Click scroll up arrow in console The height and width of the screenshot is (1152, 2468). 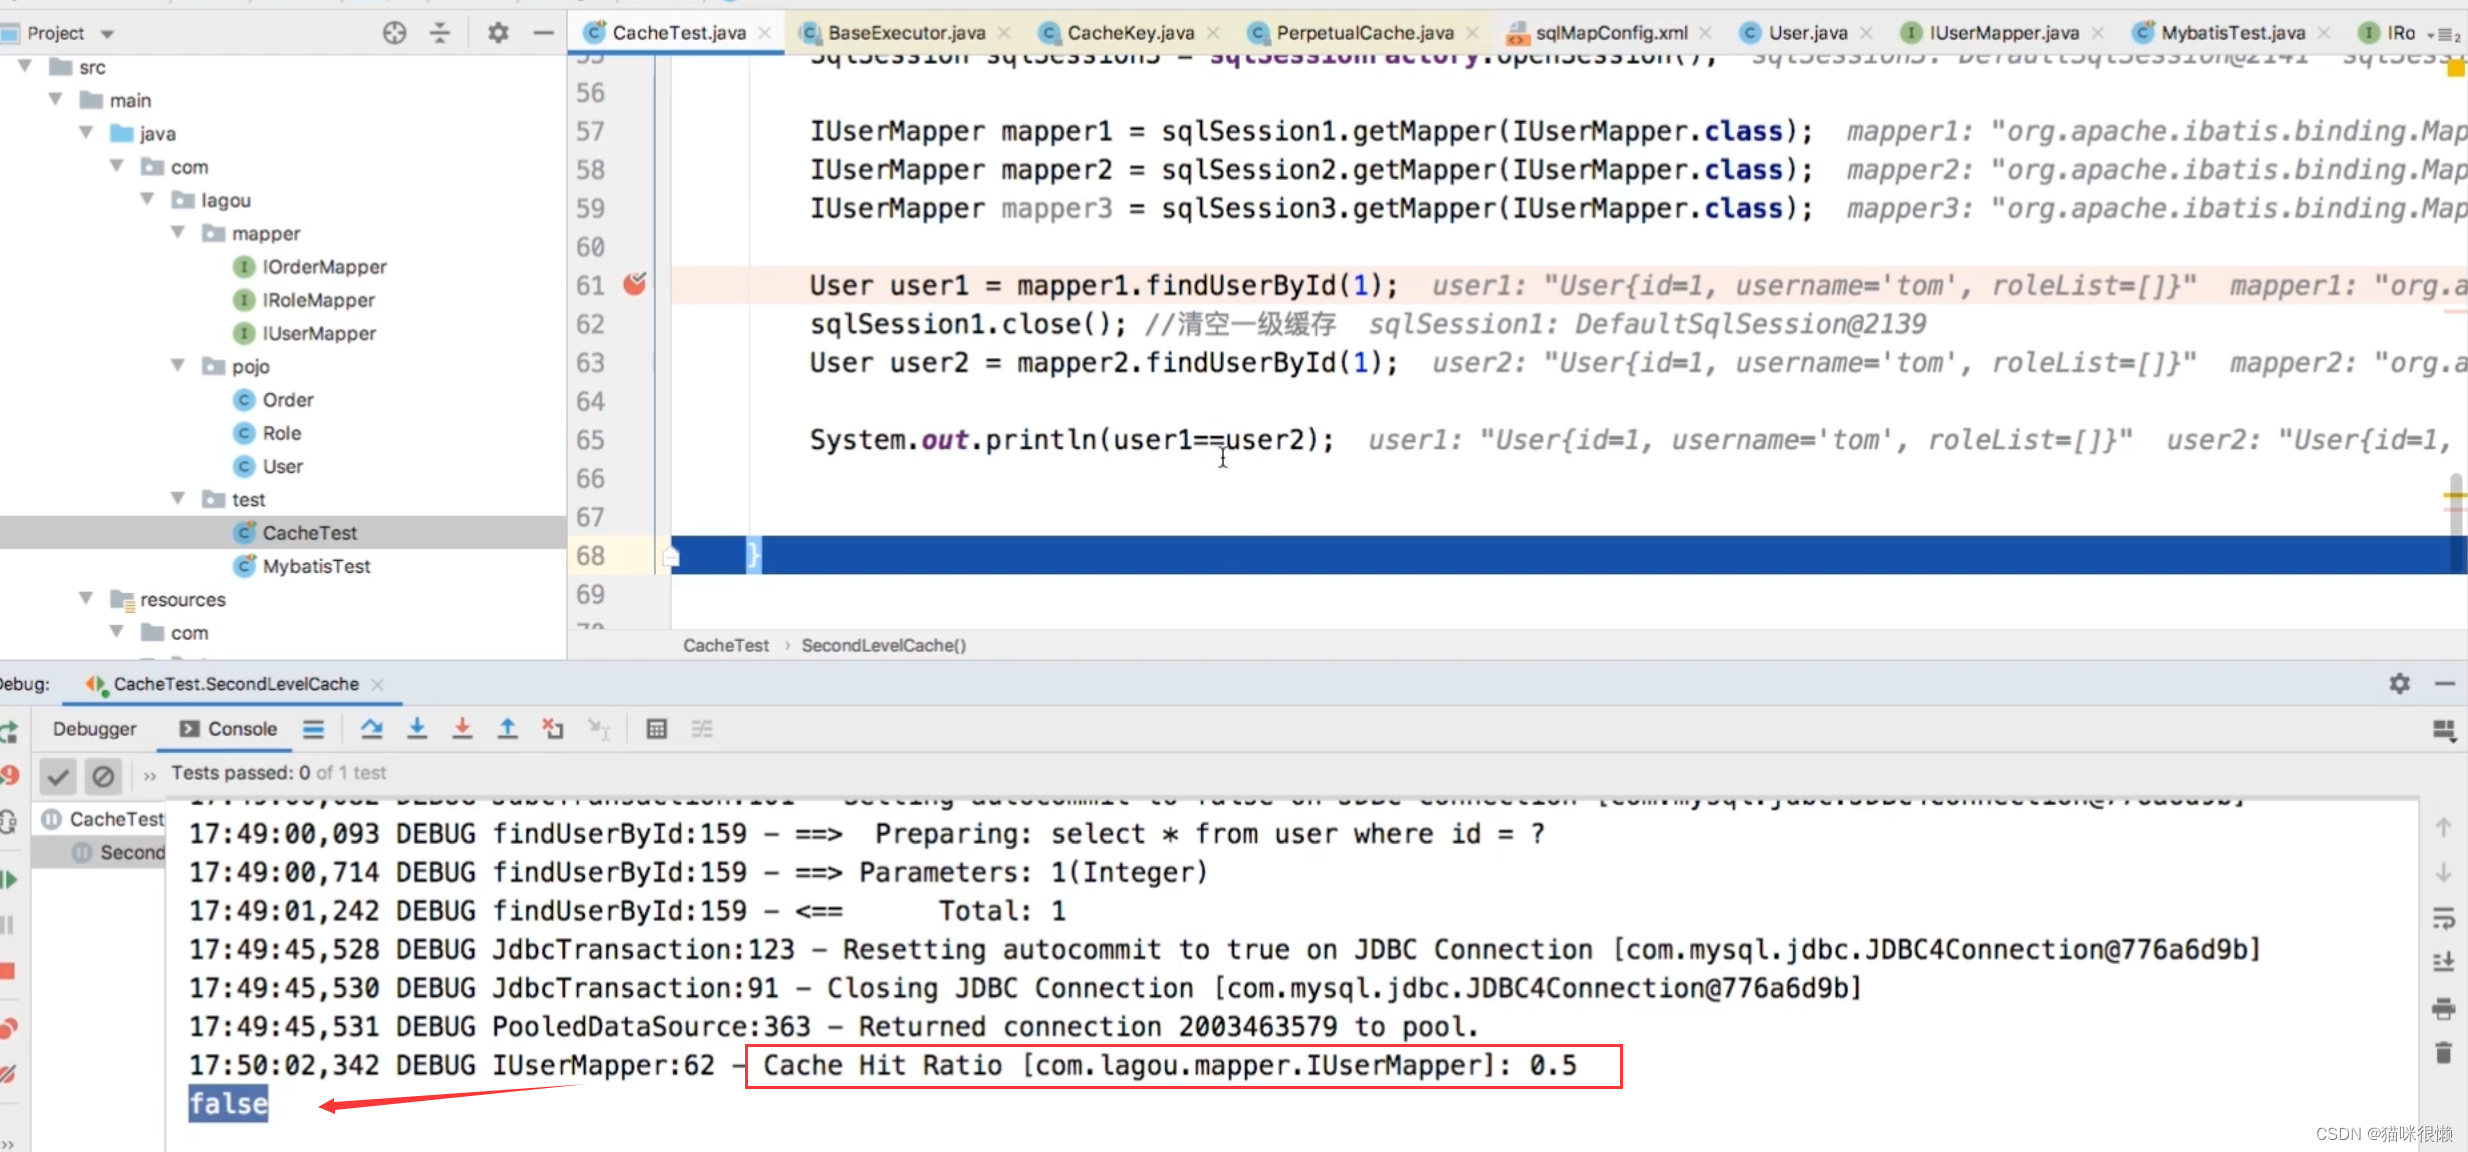[2444, 828]
